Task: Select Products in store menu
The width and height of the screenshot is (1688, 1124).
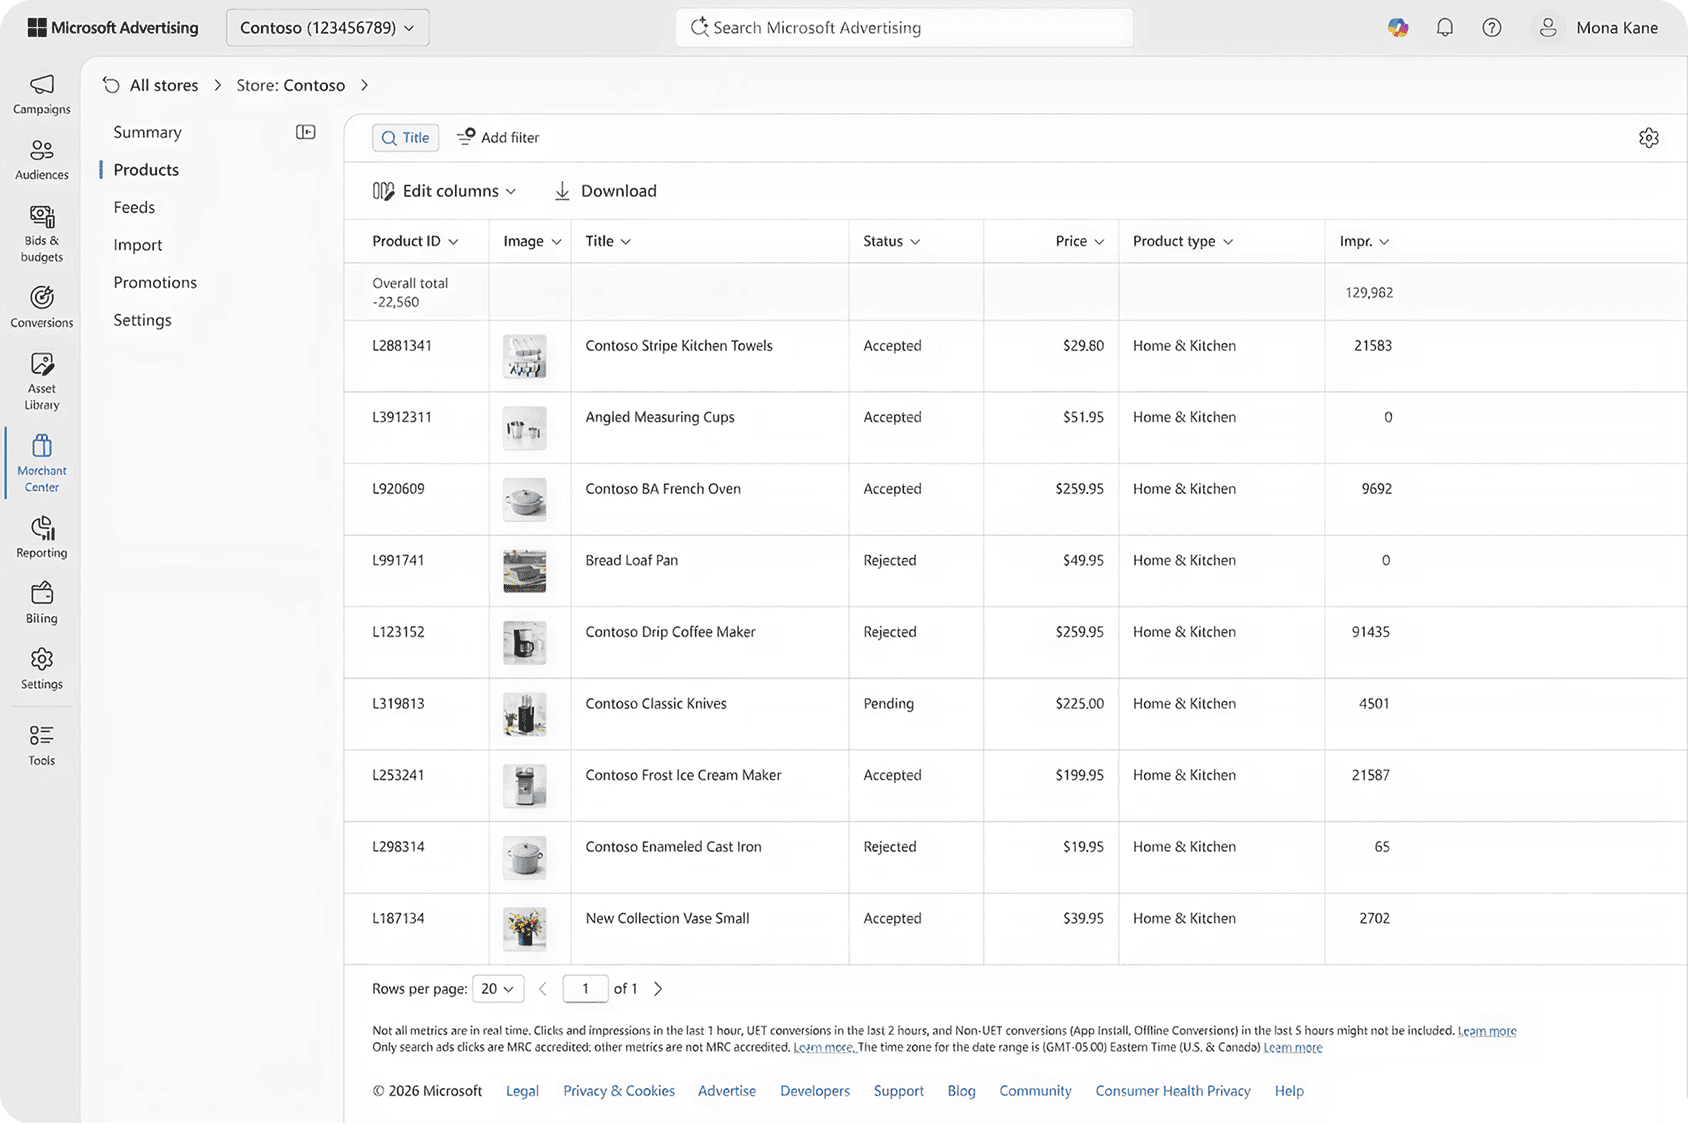Action: [146, 170]
